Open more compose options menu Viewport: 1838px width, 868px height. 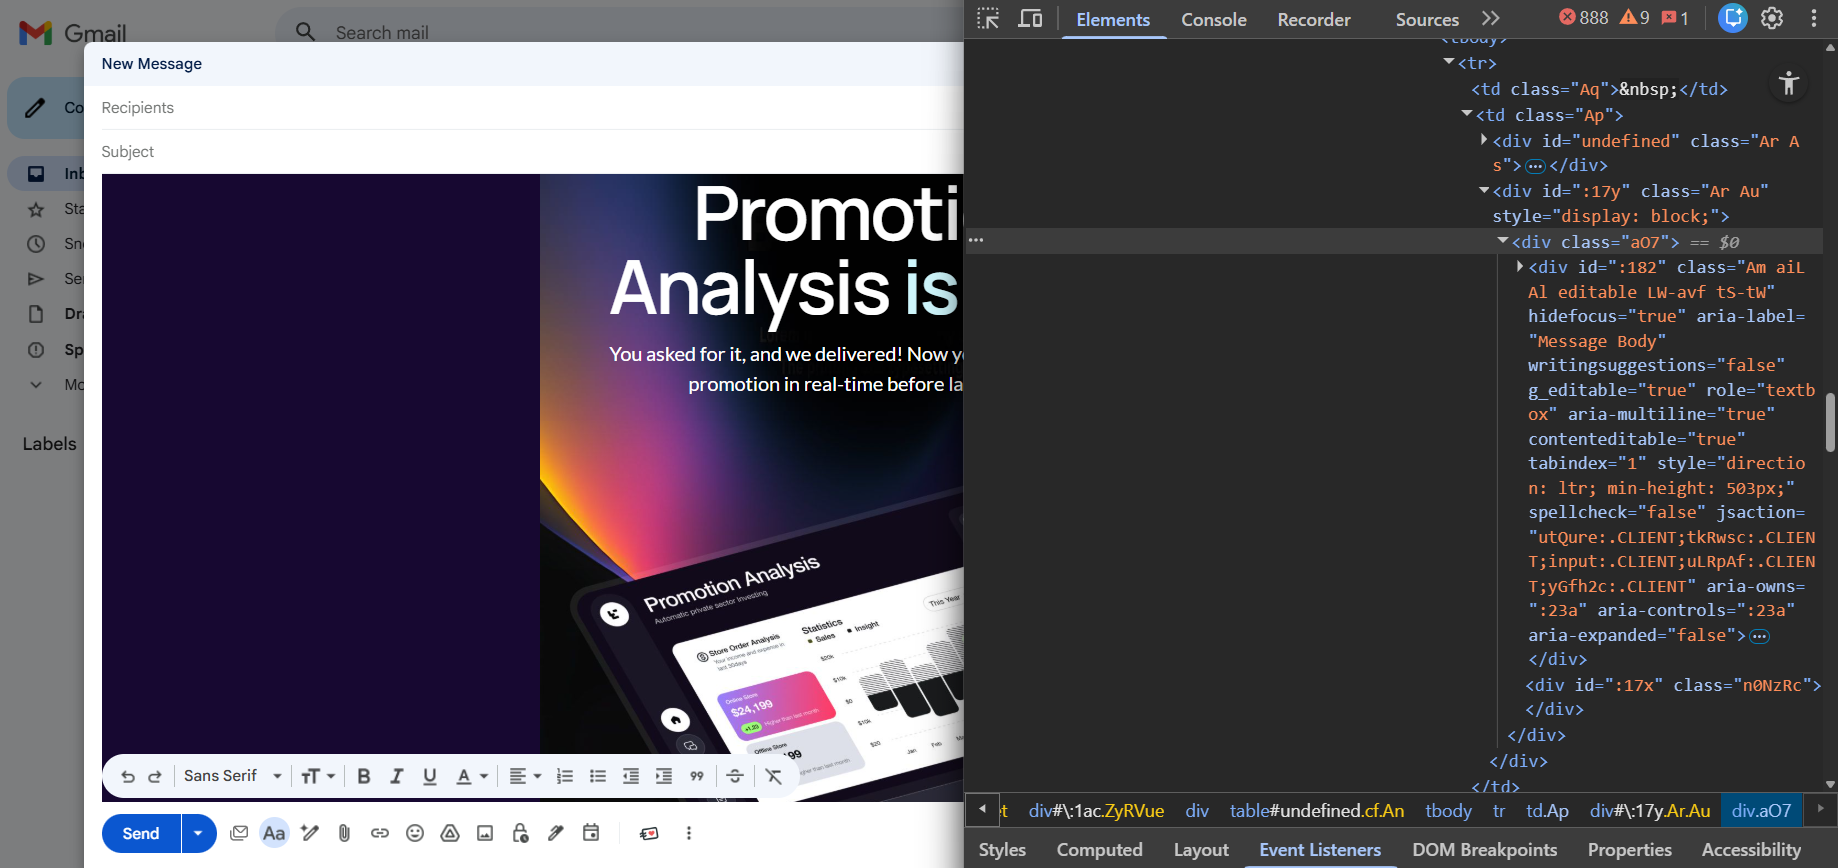689,833
